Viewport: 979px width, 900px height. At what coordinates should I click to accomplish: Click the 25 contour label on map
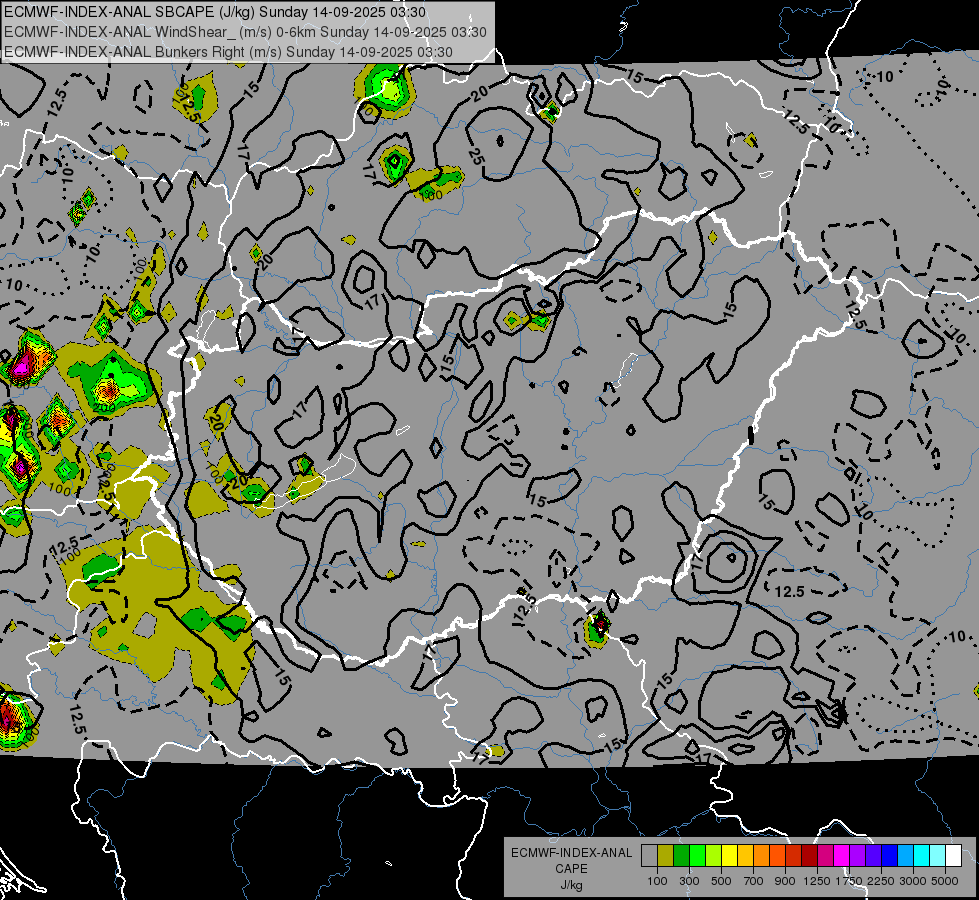476,157
